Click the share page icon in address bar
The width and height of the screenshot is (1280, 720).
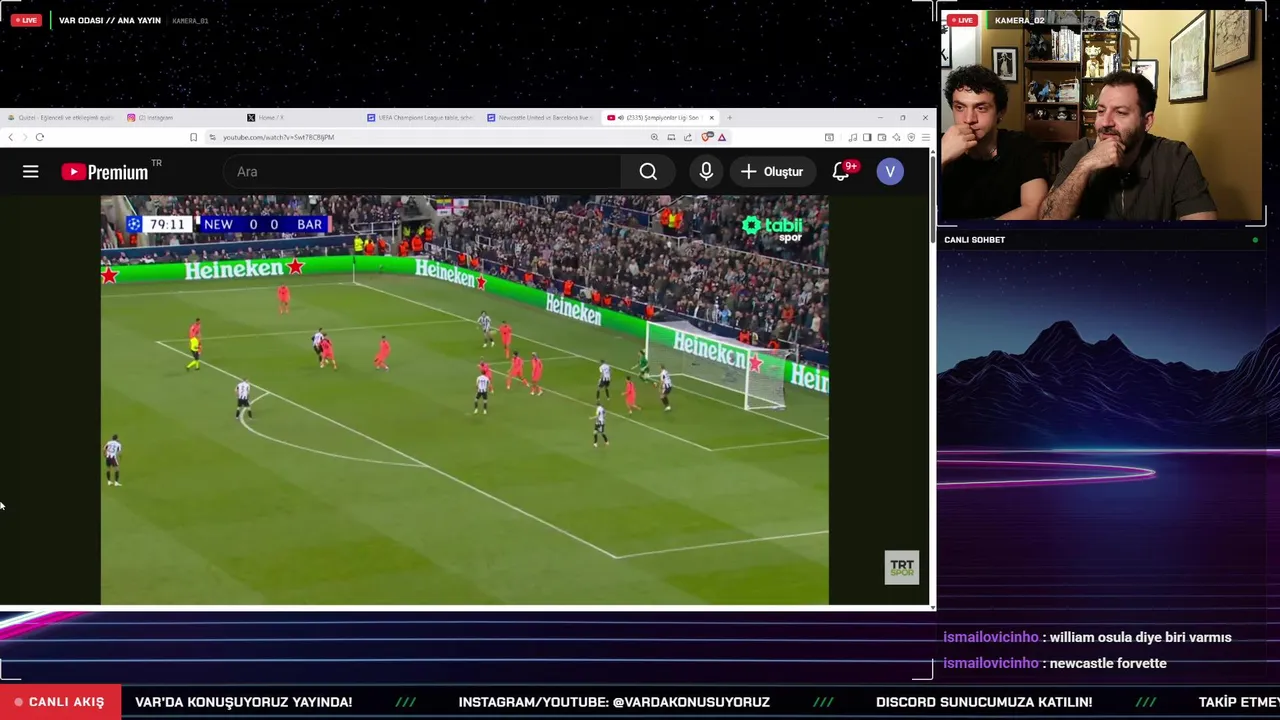pyautogui.click(x=688, y=137)
